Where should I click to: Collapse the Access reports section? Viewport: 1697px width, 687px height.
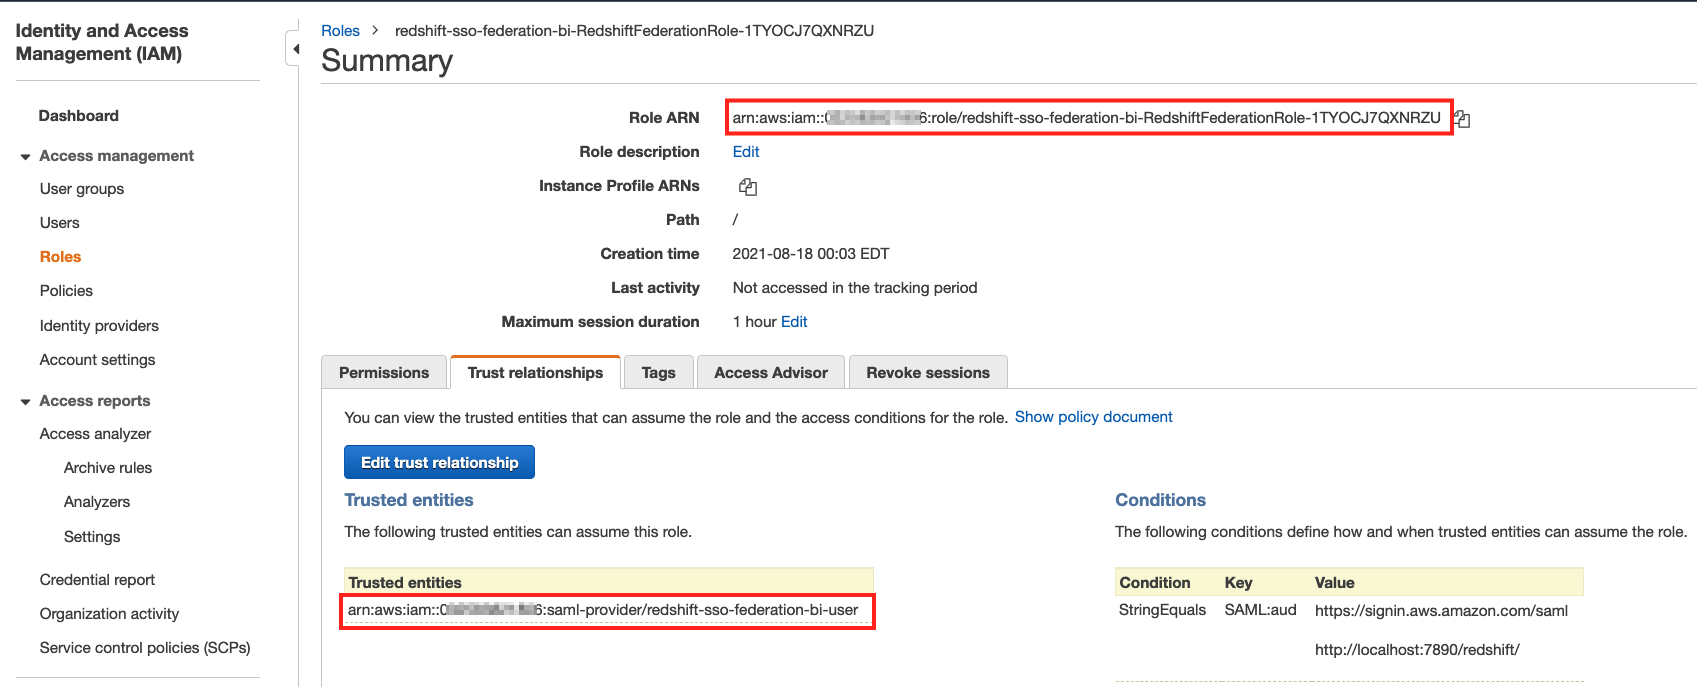(x=26, y=402)
